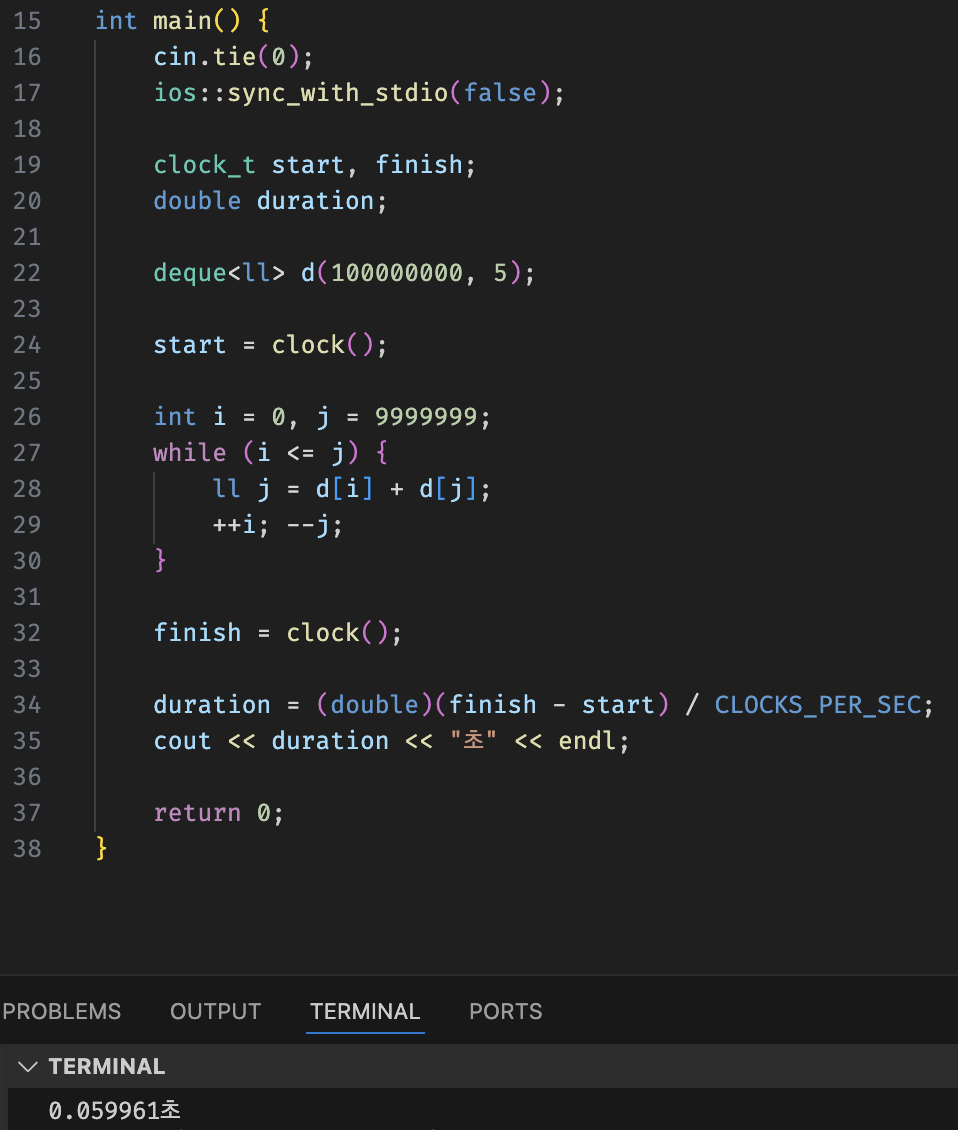Click the 'false' keyword on line 17

[500, 93]
